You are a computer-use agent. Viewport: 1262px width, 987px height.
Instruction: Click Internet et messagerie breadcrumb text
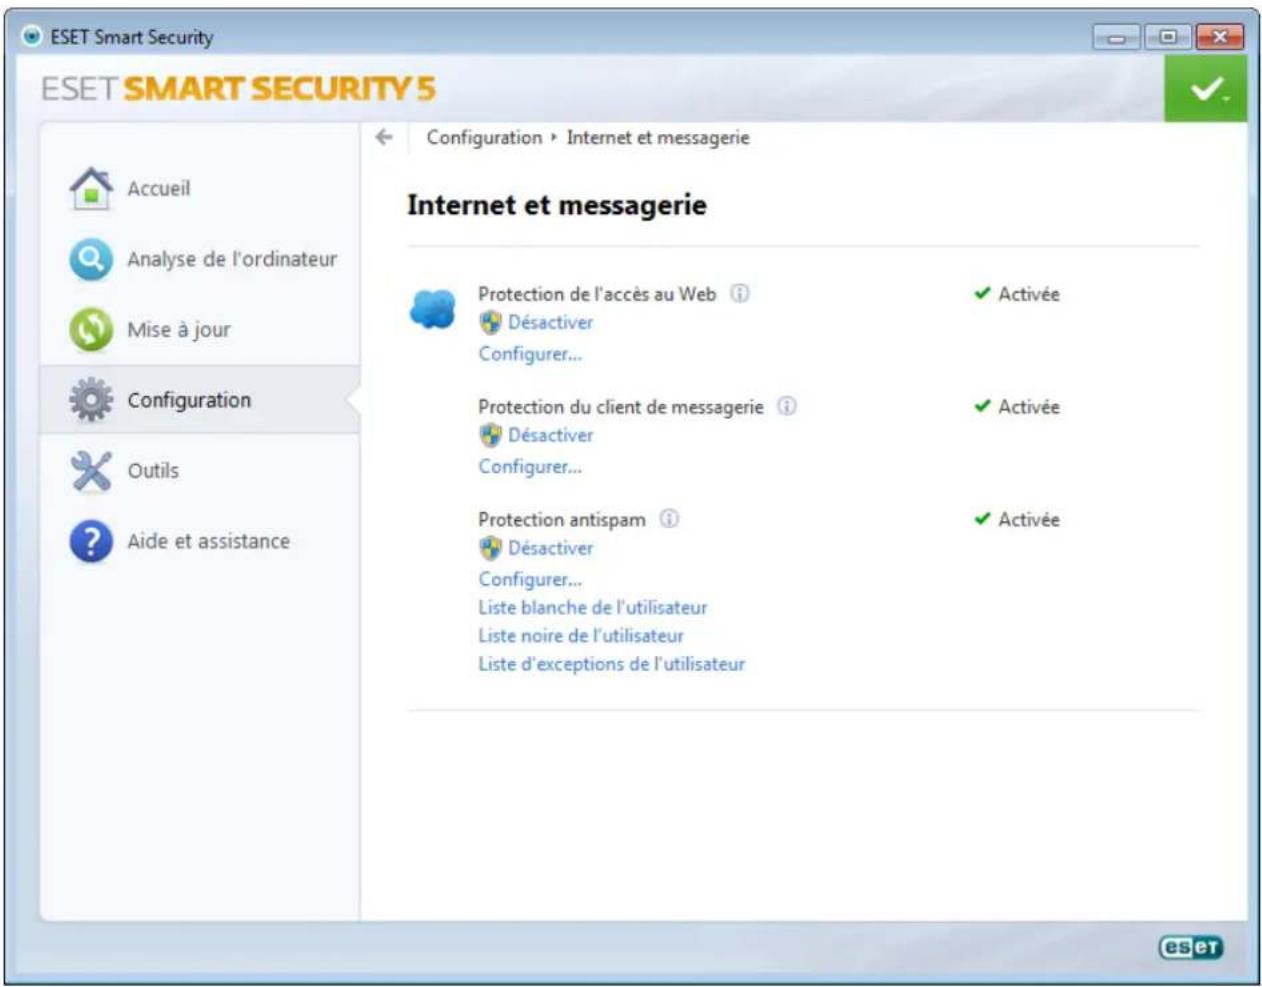tap(658, 137)
